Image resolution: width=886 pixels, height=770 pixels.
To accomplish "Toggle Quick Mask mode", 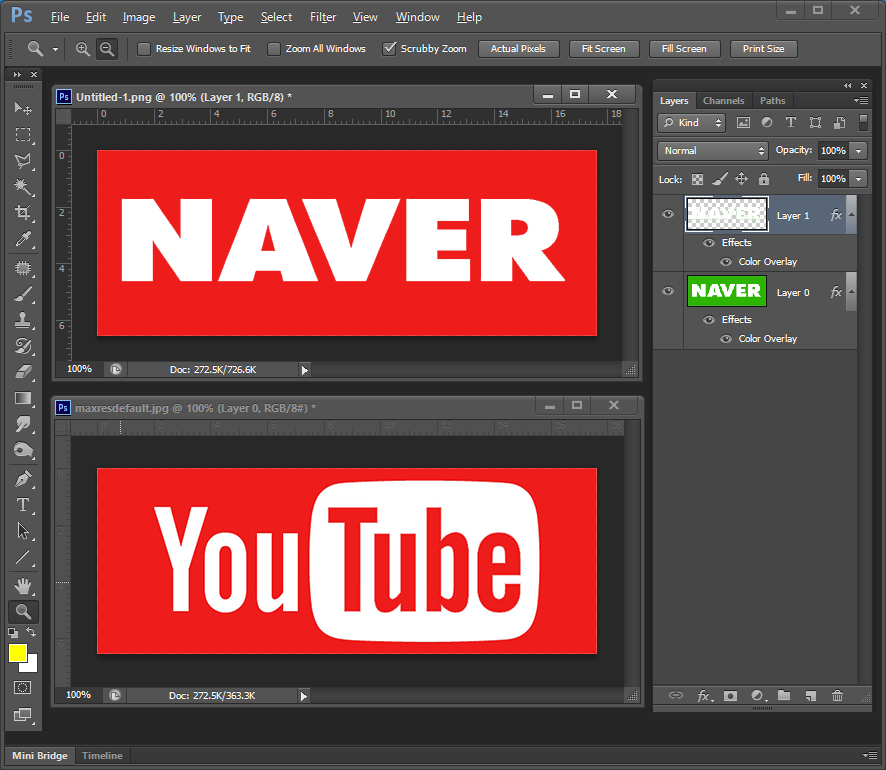I will coord(23,688).
